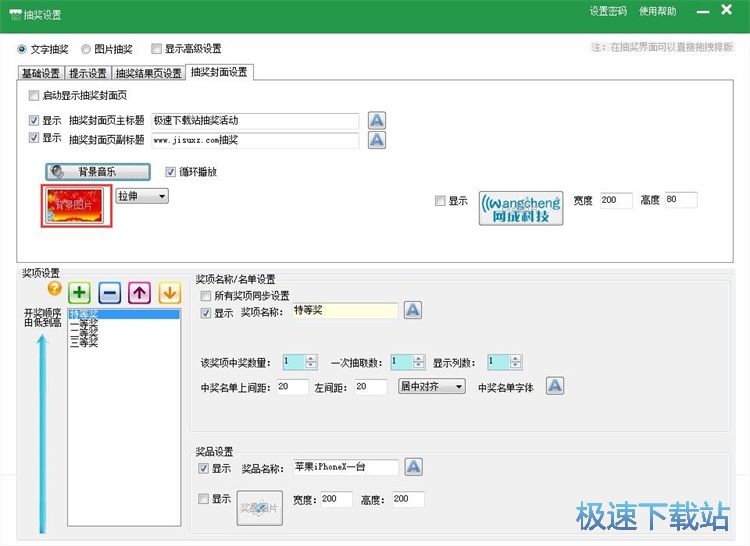Enable 显示 checkbox beside the logo
750x546 pixels.
tap(440, 200)
